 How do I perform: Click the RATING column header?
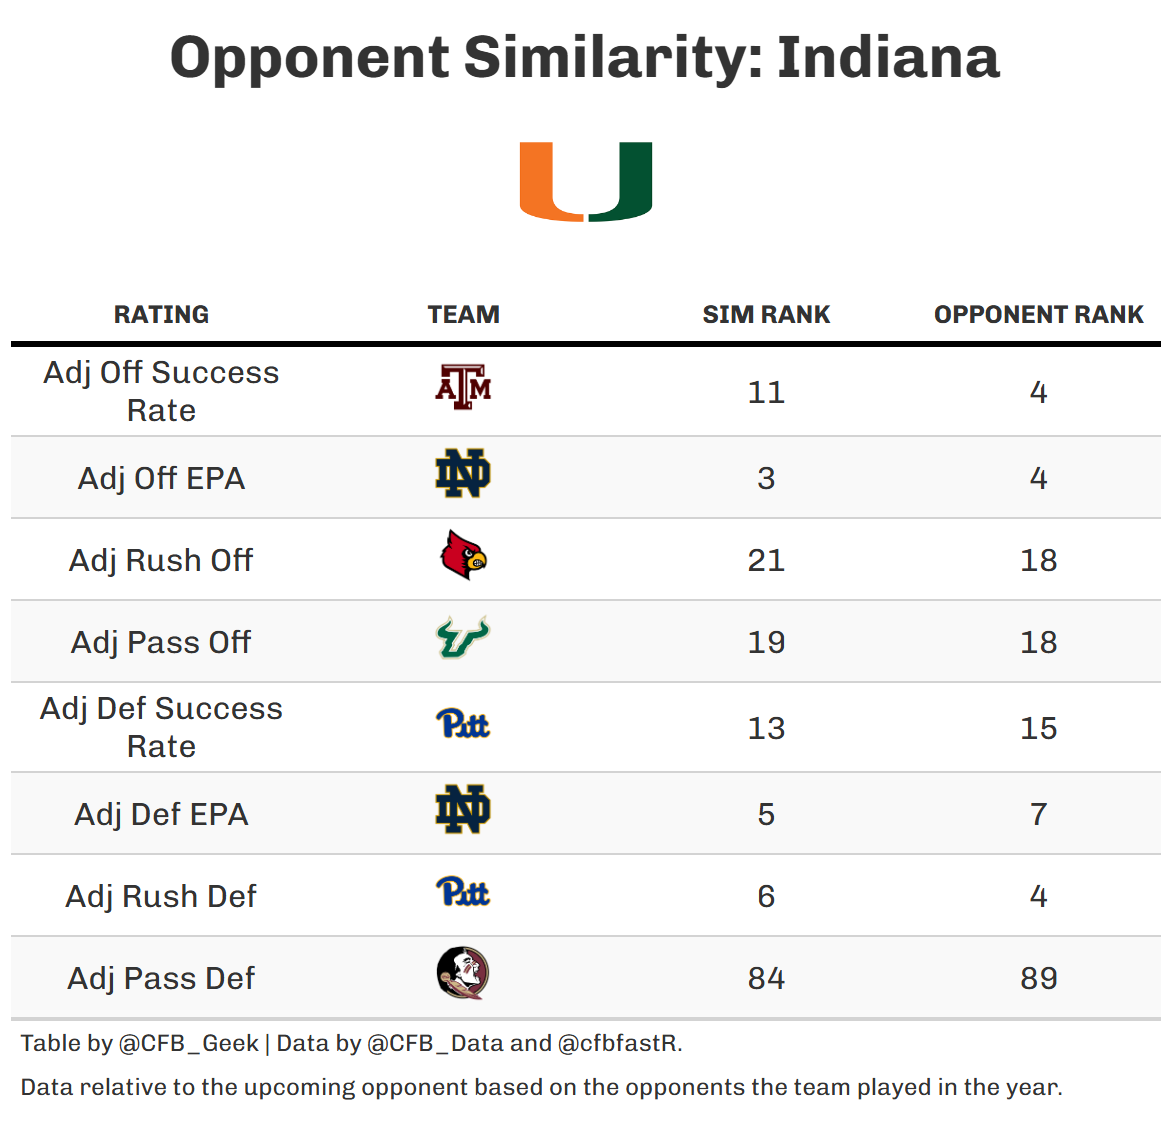(x=161, y=315)
